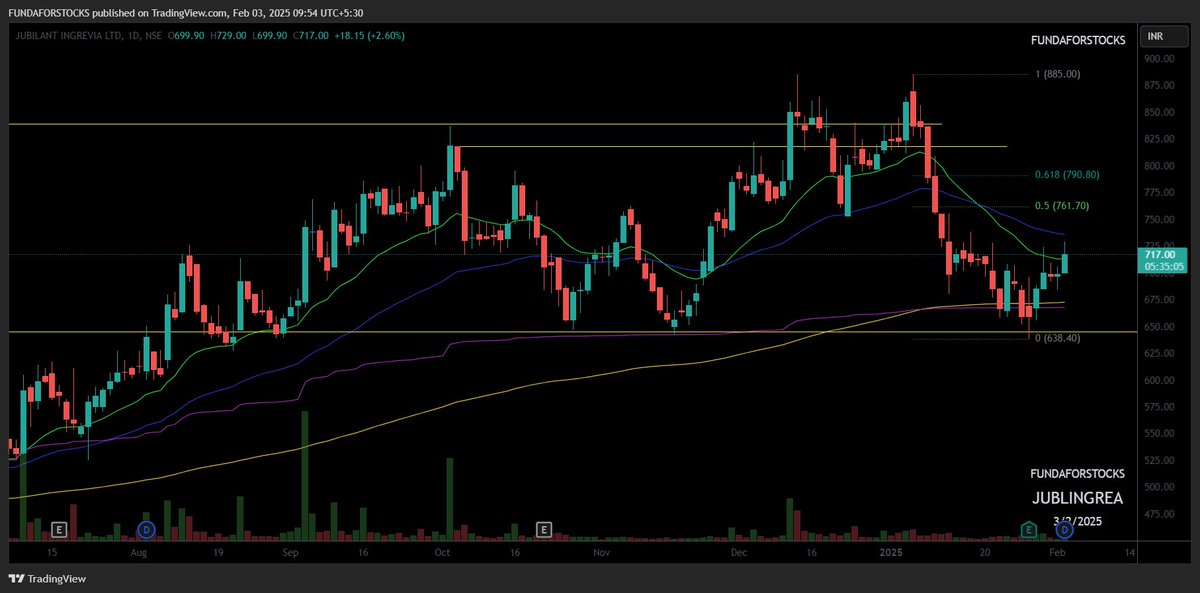Click the current price label 717.00
The image size is (1200, 593).
point(1163,255)
